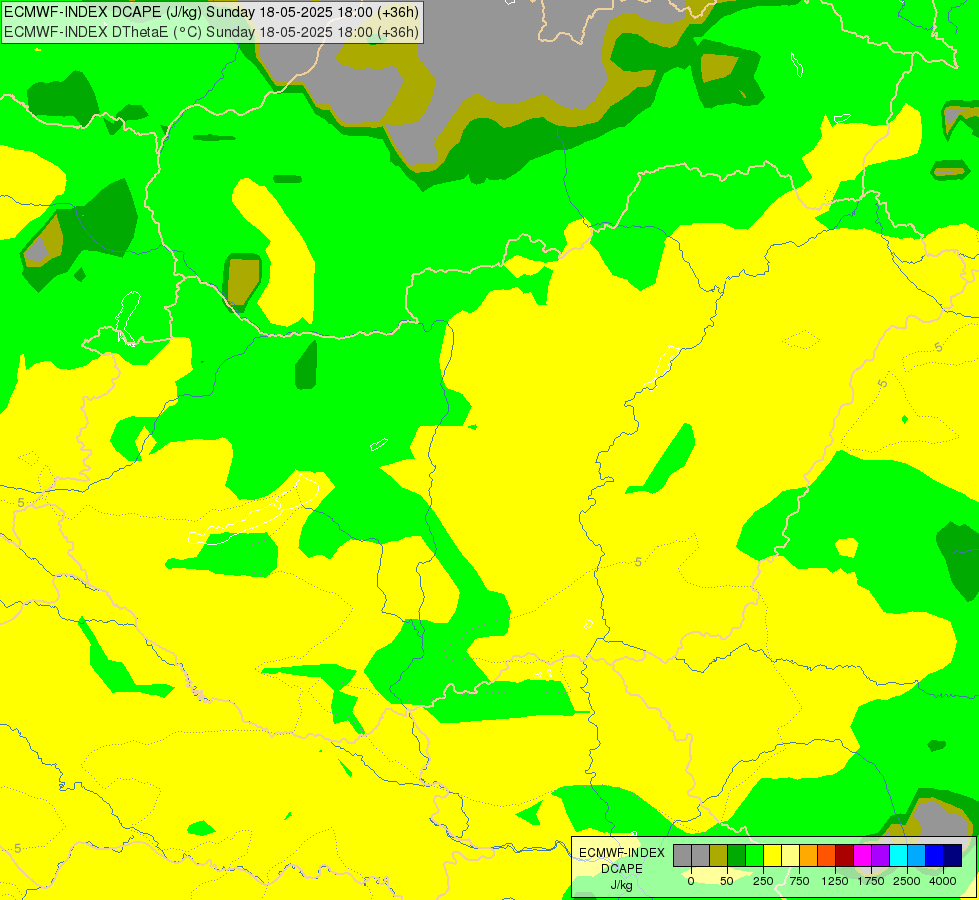Click the legend title ECMWF-INDEX

622,853
